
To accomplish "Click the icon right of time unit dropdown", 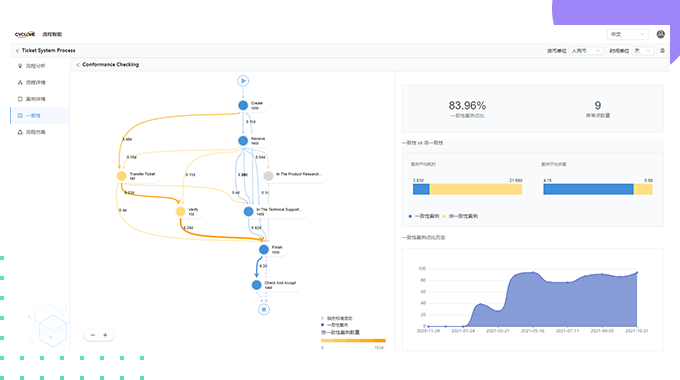I will [662, 51].
